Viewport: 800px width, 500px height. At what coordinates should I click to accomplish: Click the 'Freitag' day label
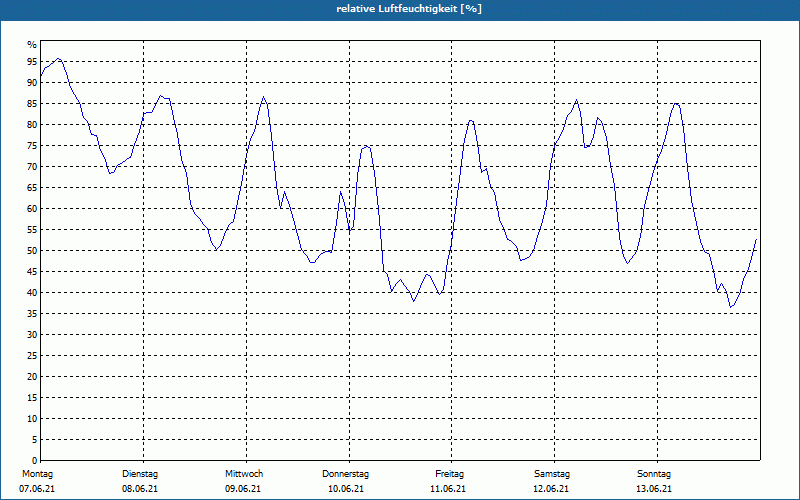pos(449,474)
